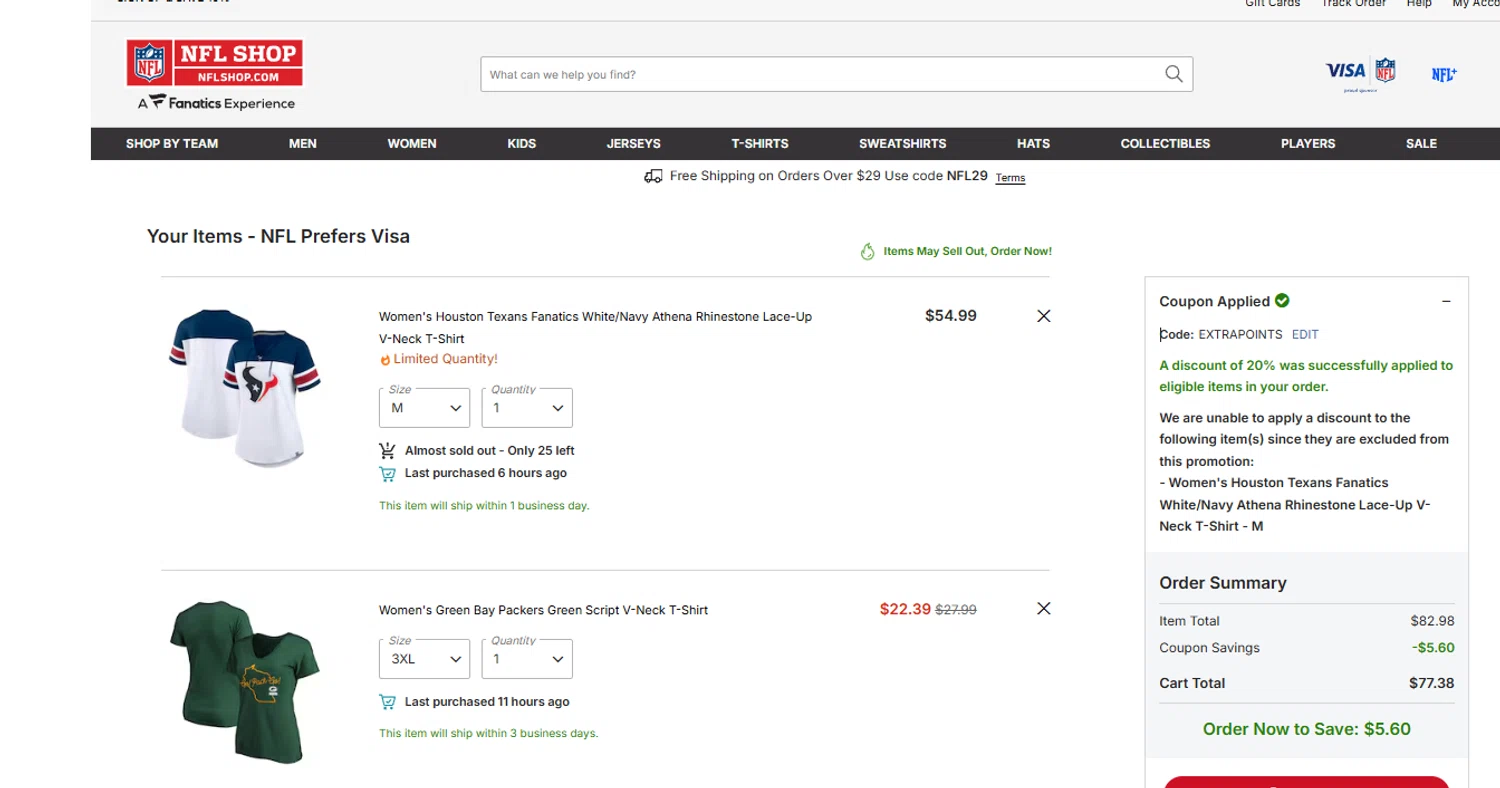Screen dimensions: 1500x788
Task: Open the Jerseys menu
Action: 634,144
